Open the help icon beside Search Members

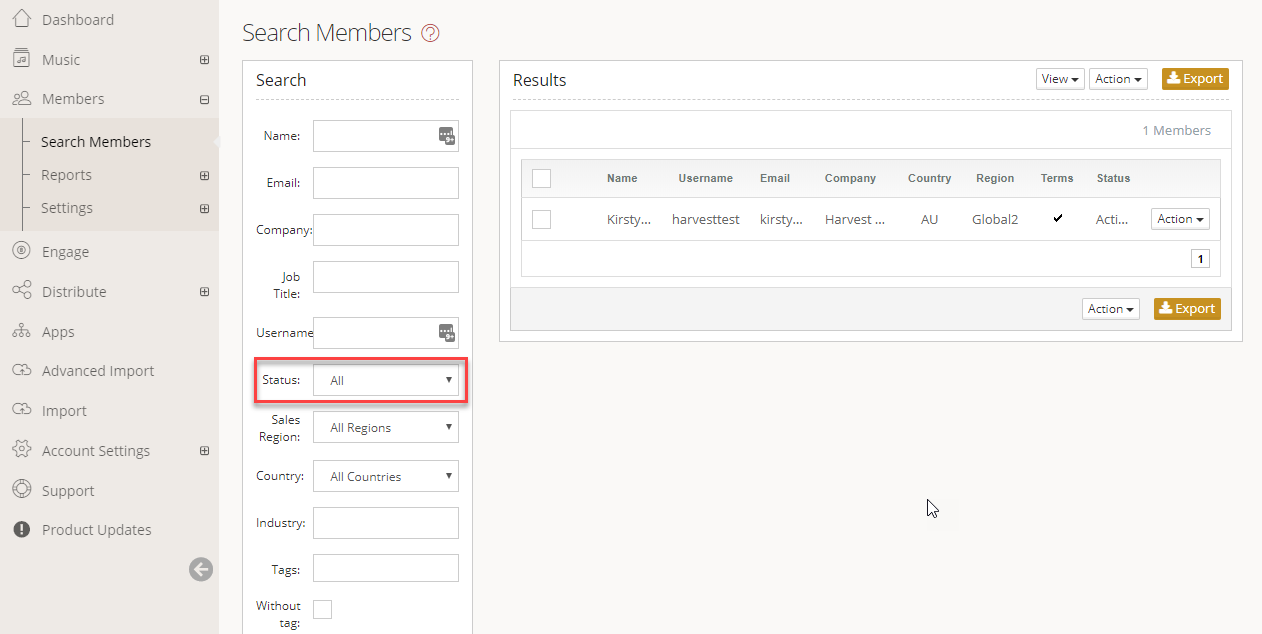click(x=430, y=33)
